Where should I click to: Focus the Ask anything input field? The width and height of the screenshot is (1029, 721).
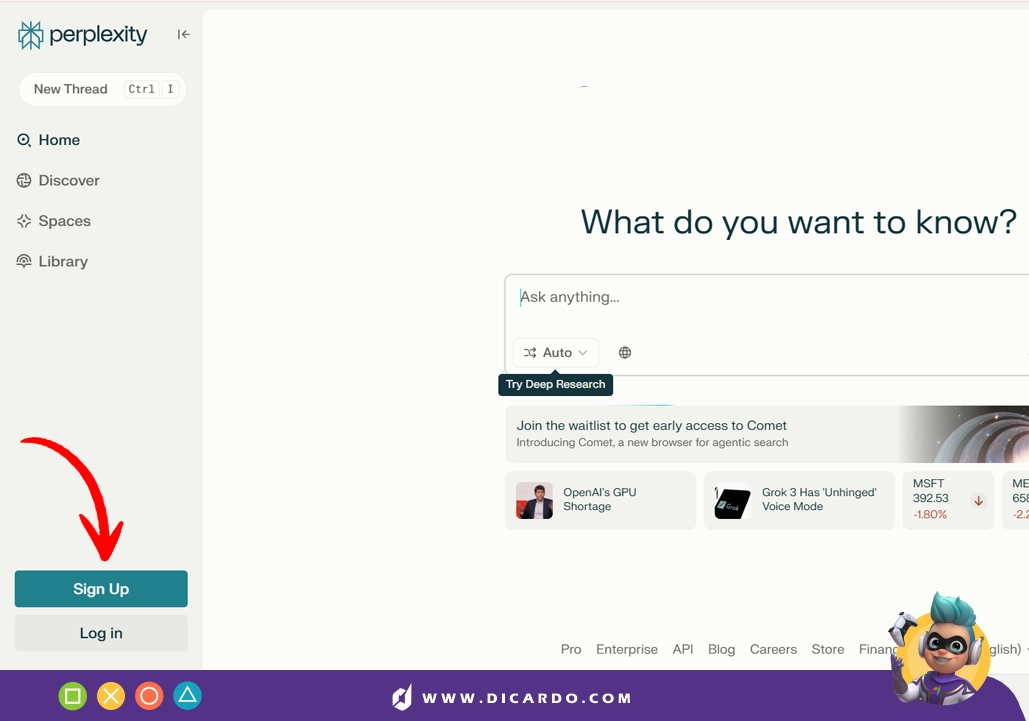pyautogui.click(x=766, y=297)
